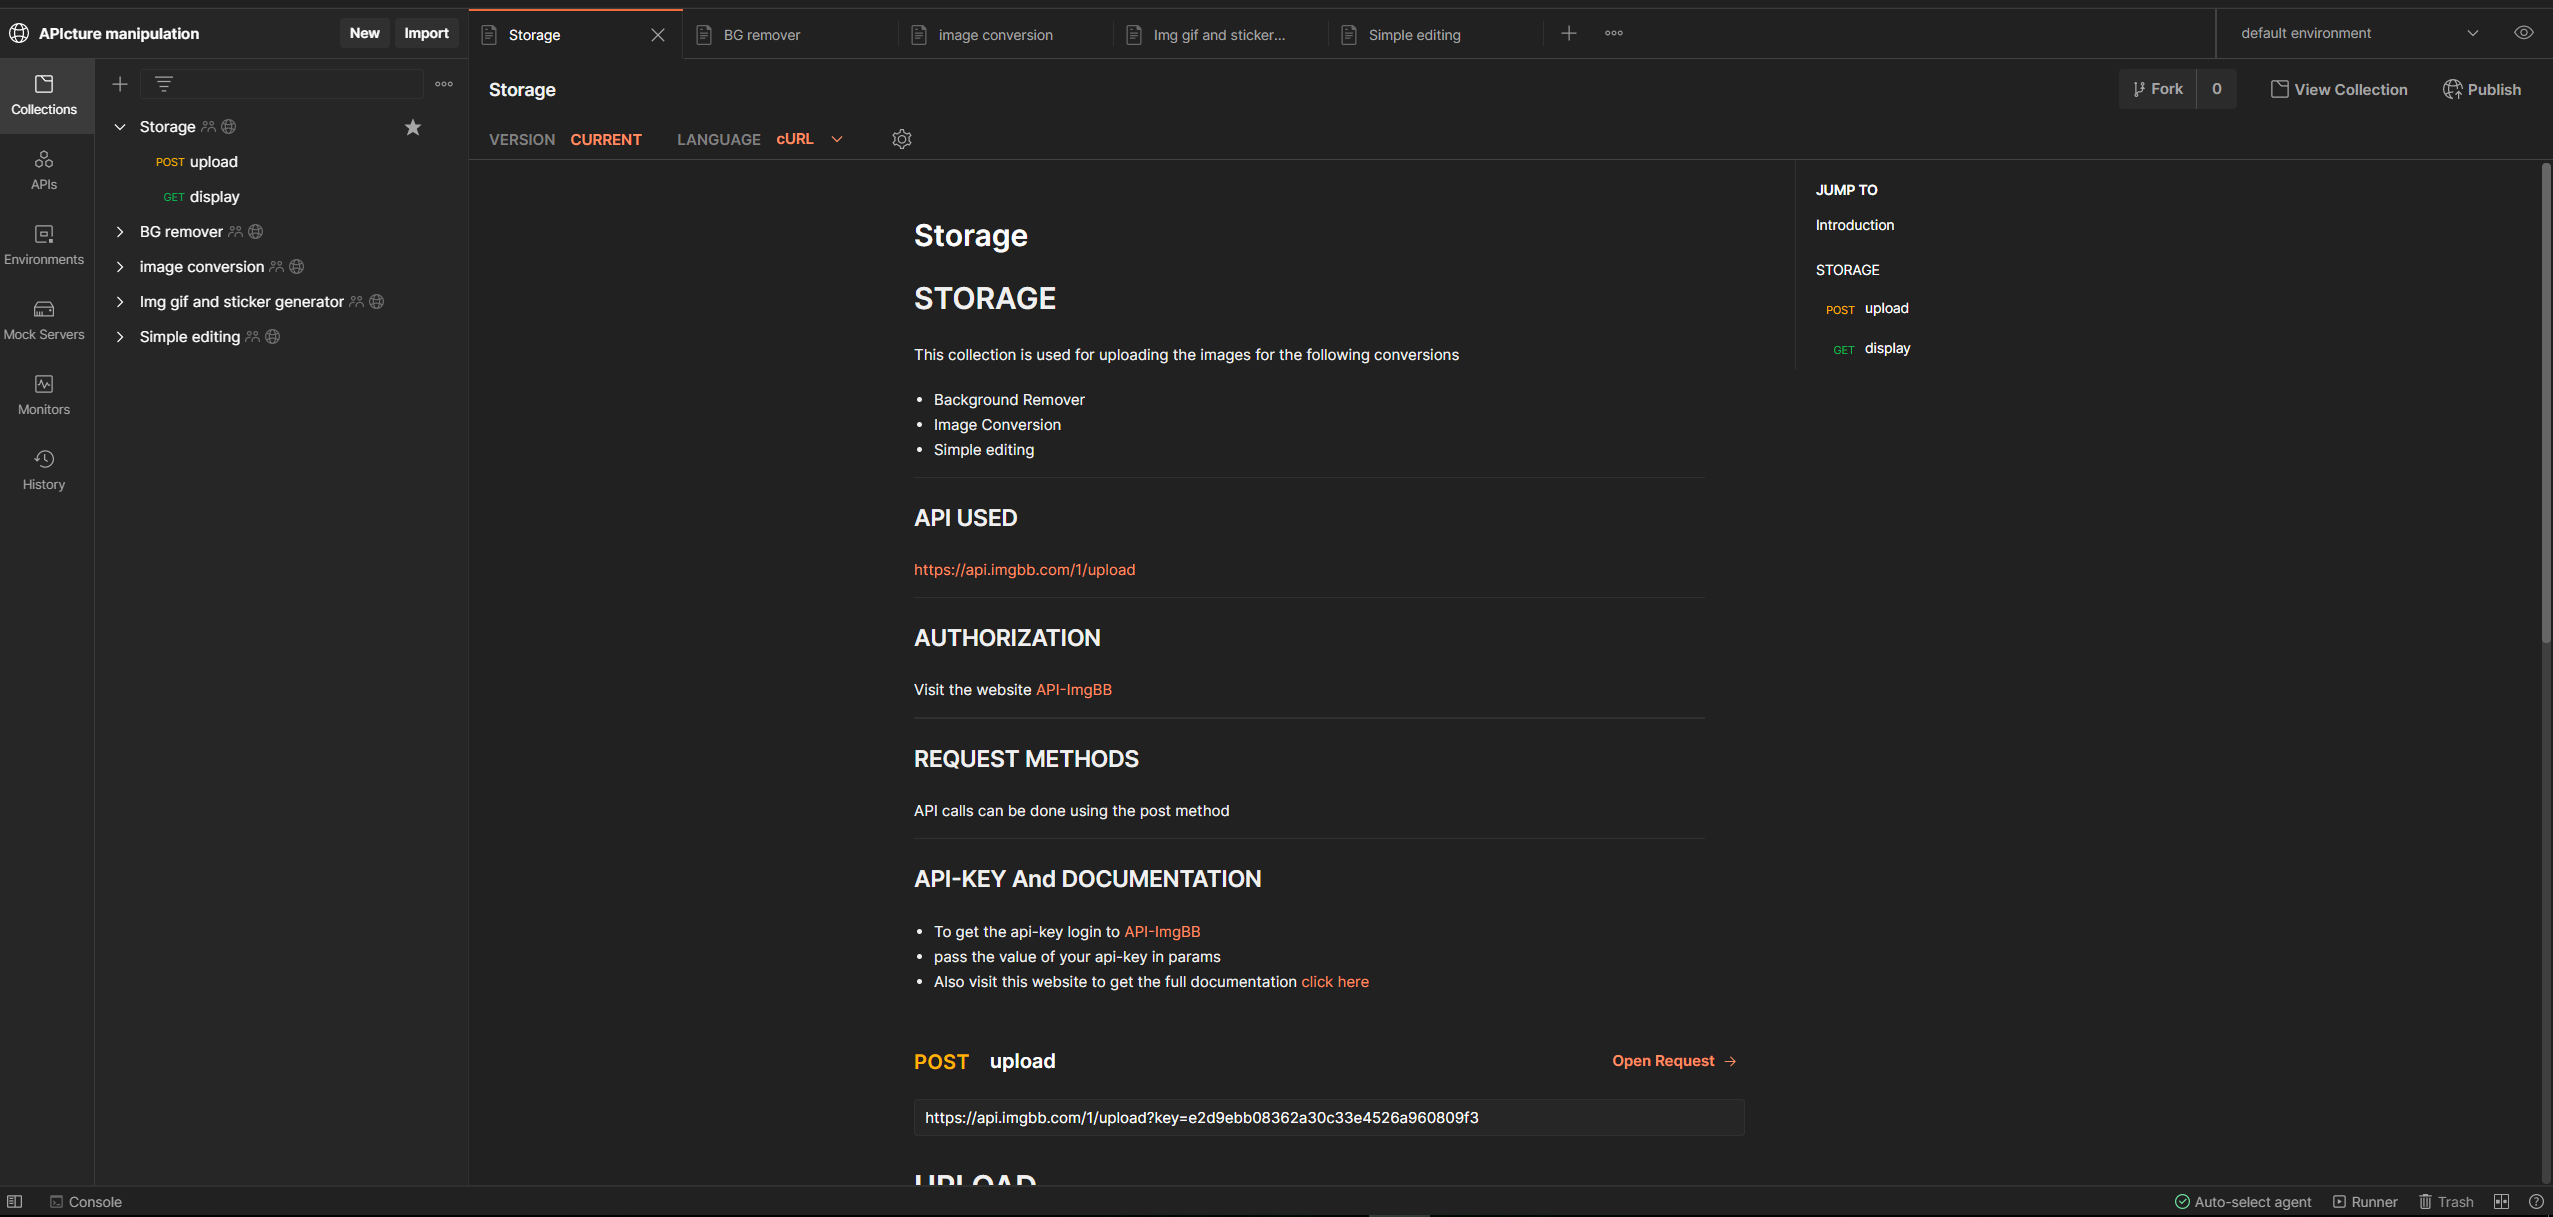Screen dimensions: 2553x1217
Task: Click the documentation settings gear icon
Action: pyautogui.click(x=901, y=139)
